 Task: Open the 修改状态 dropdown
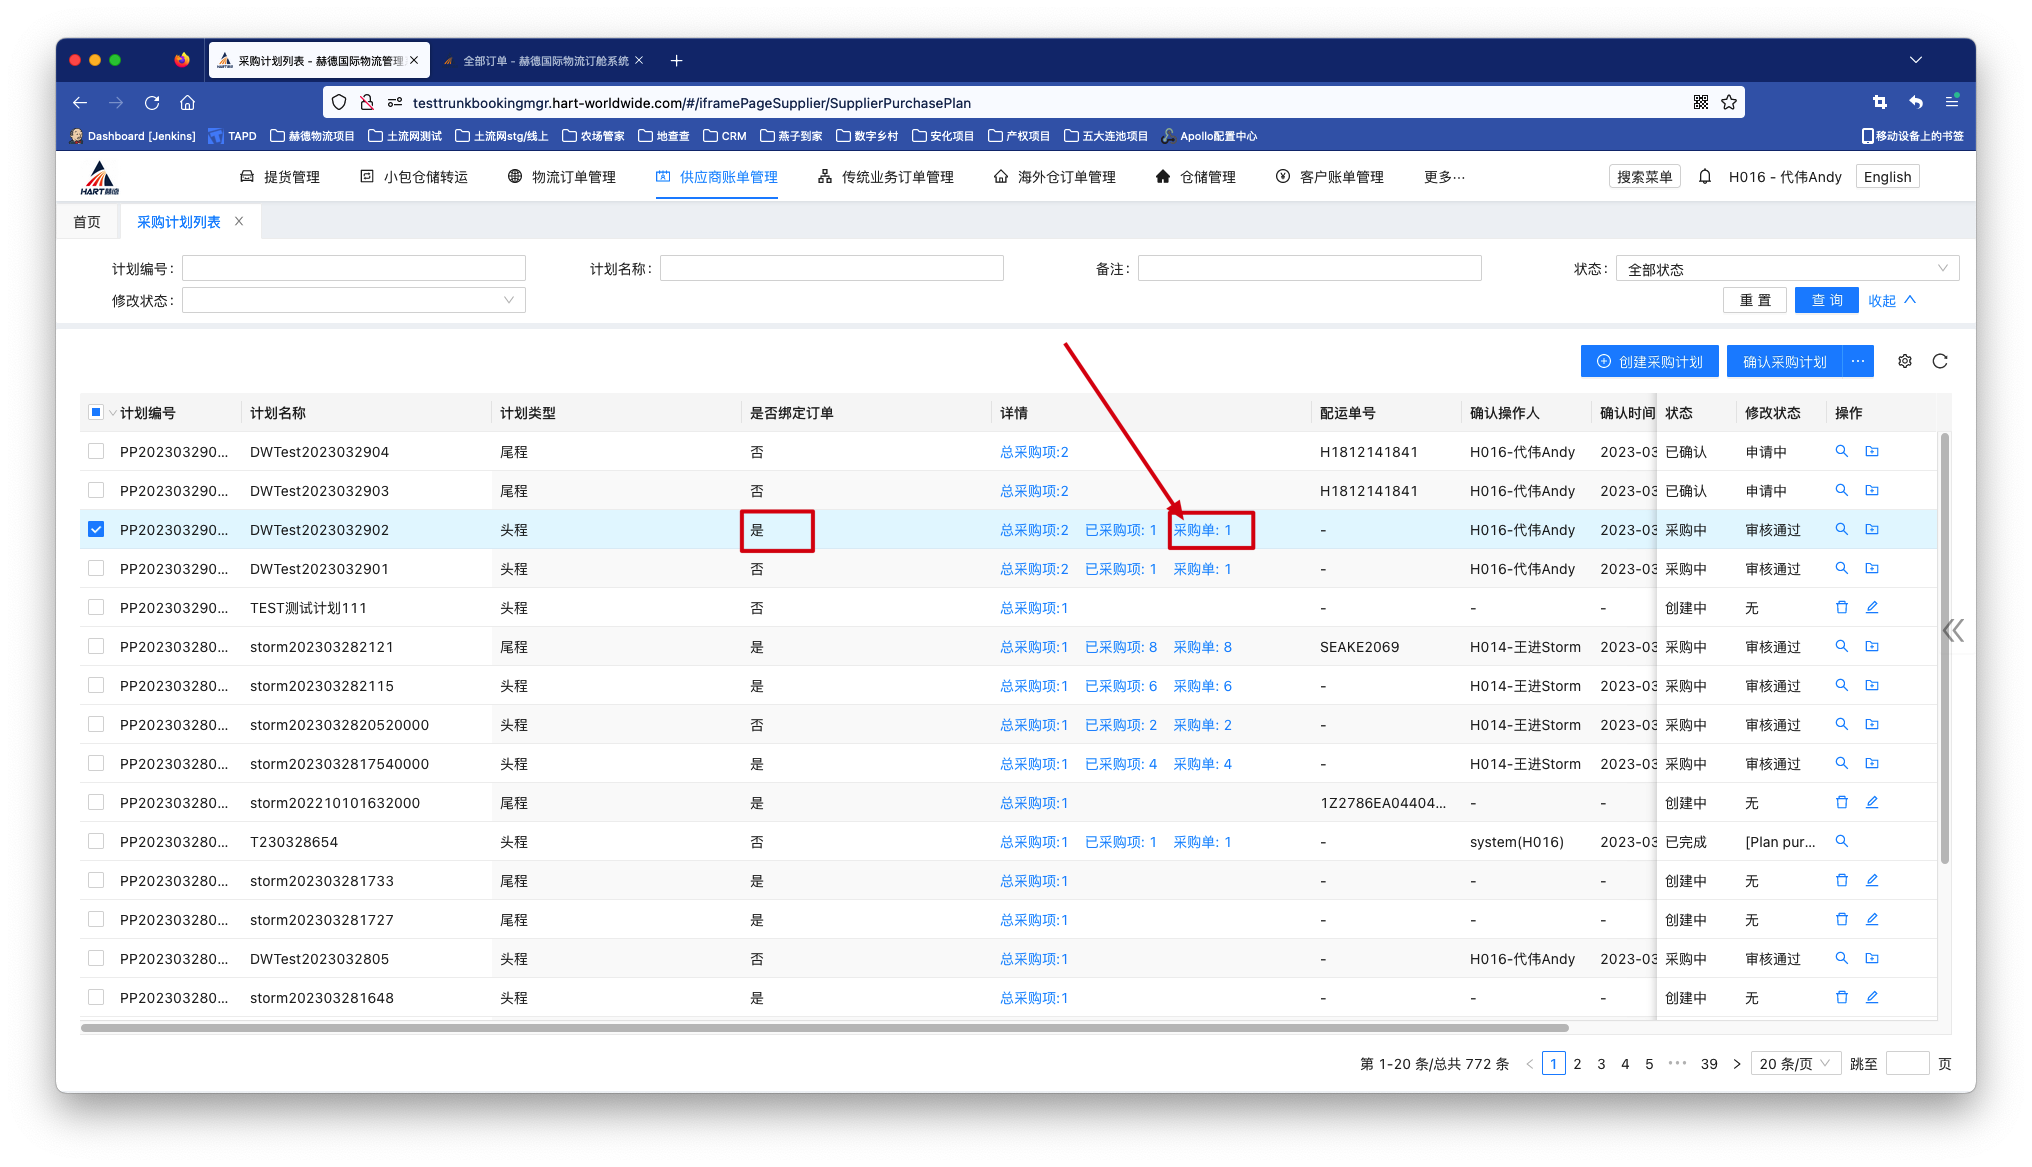(x=353, y=300)
